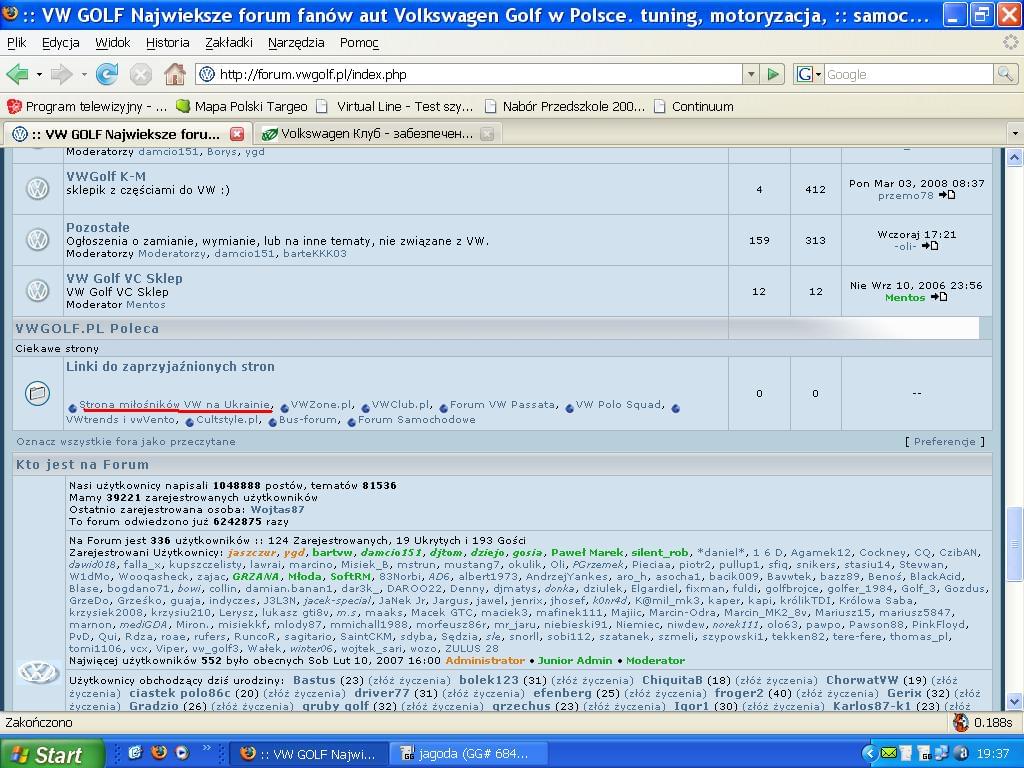Expand hidden system tray icons arrow

click(868, 753)
